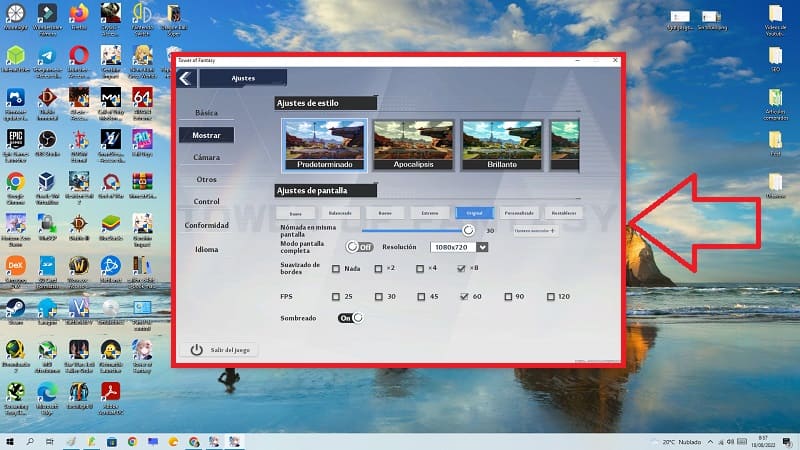Viewport: 800px width, 450px height.
Task: Select the Brillante style thumbnail
Action: pos(502,145)
